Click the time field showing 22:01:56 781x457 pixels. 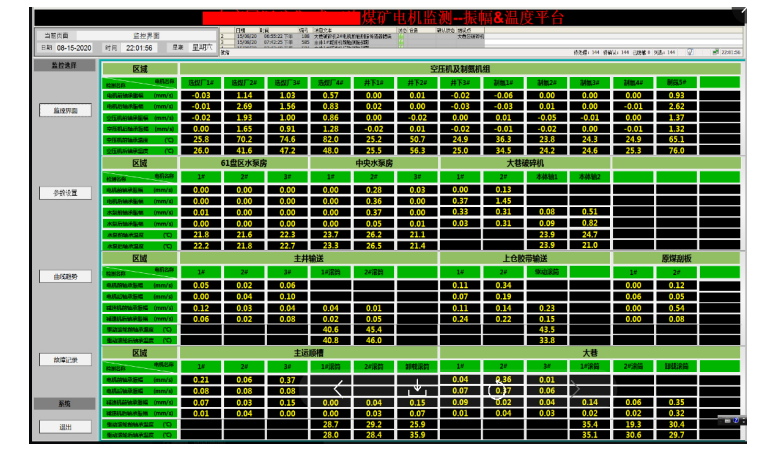(x=140, y=47)
